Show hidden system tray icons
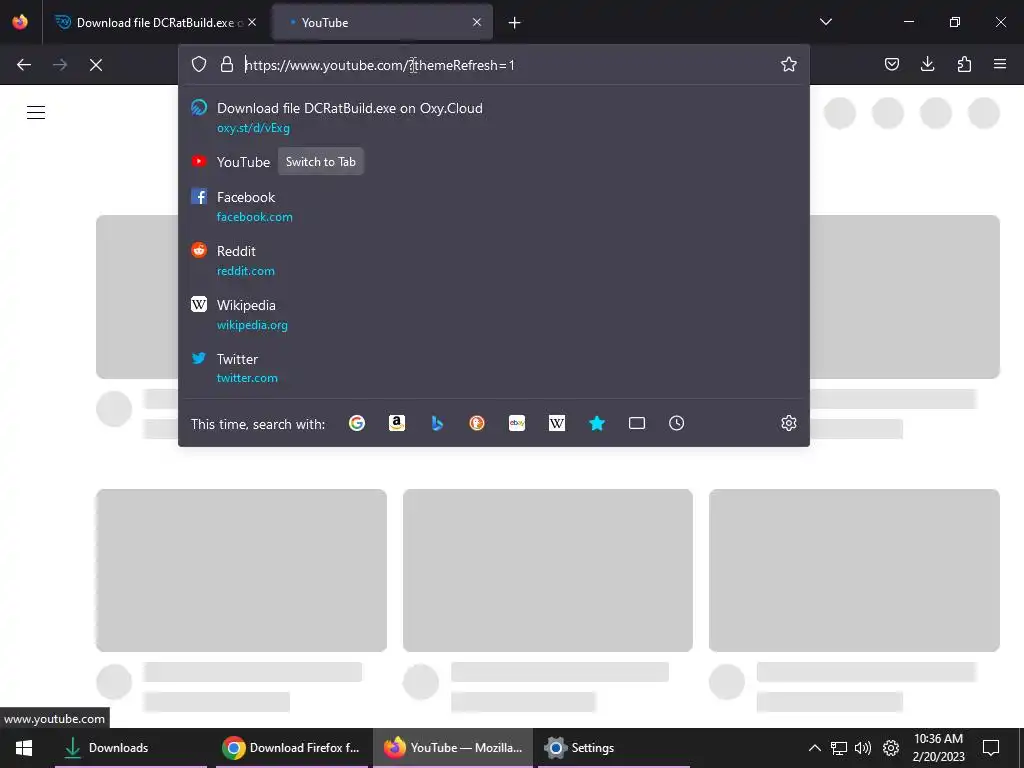The height and width of the screenshot is (768, 1024). click(x=814, y=748)
